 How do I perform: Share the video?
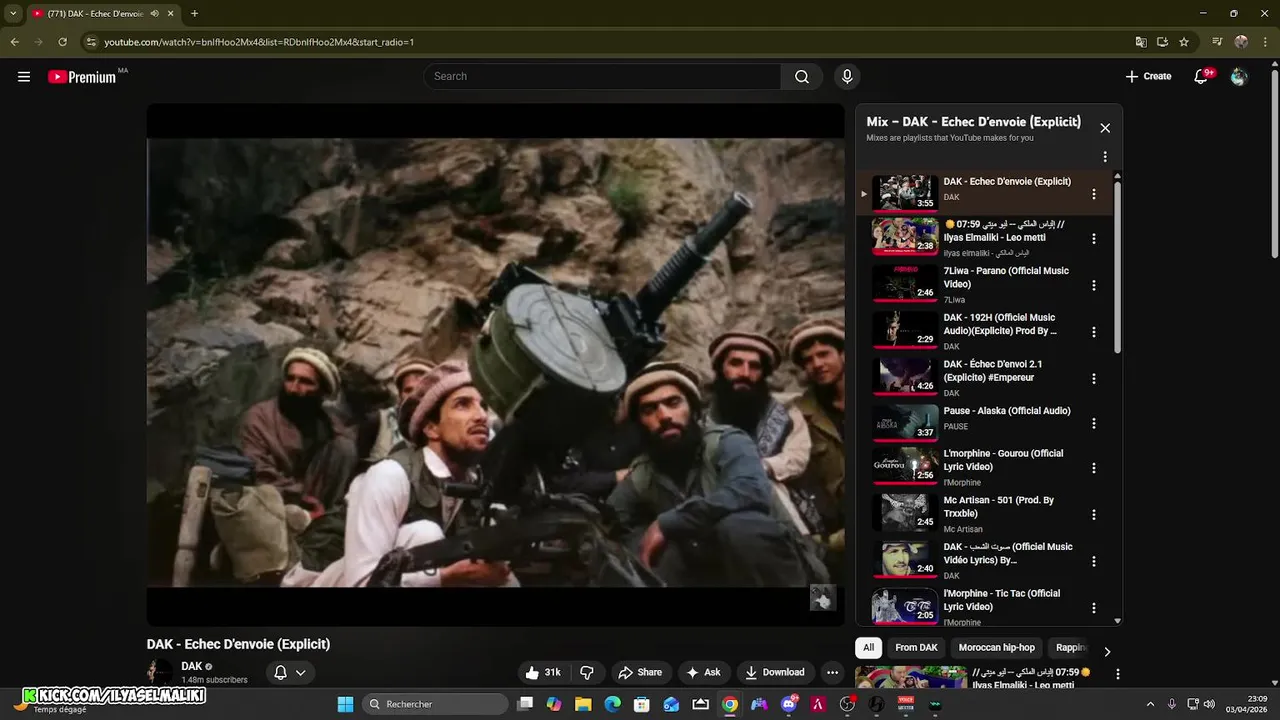(640, 672)
